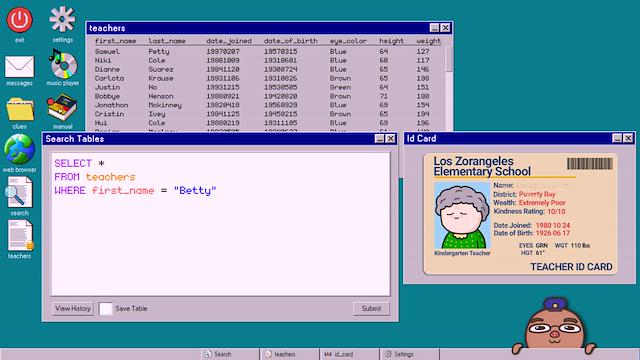Screen dimensions: 640x360
Task: Open the search magnifier desktop icon
Action: click(19, 192)
